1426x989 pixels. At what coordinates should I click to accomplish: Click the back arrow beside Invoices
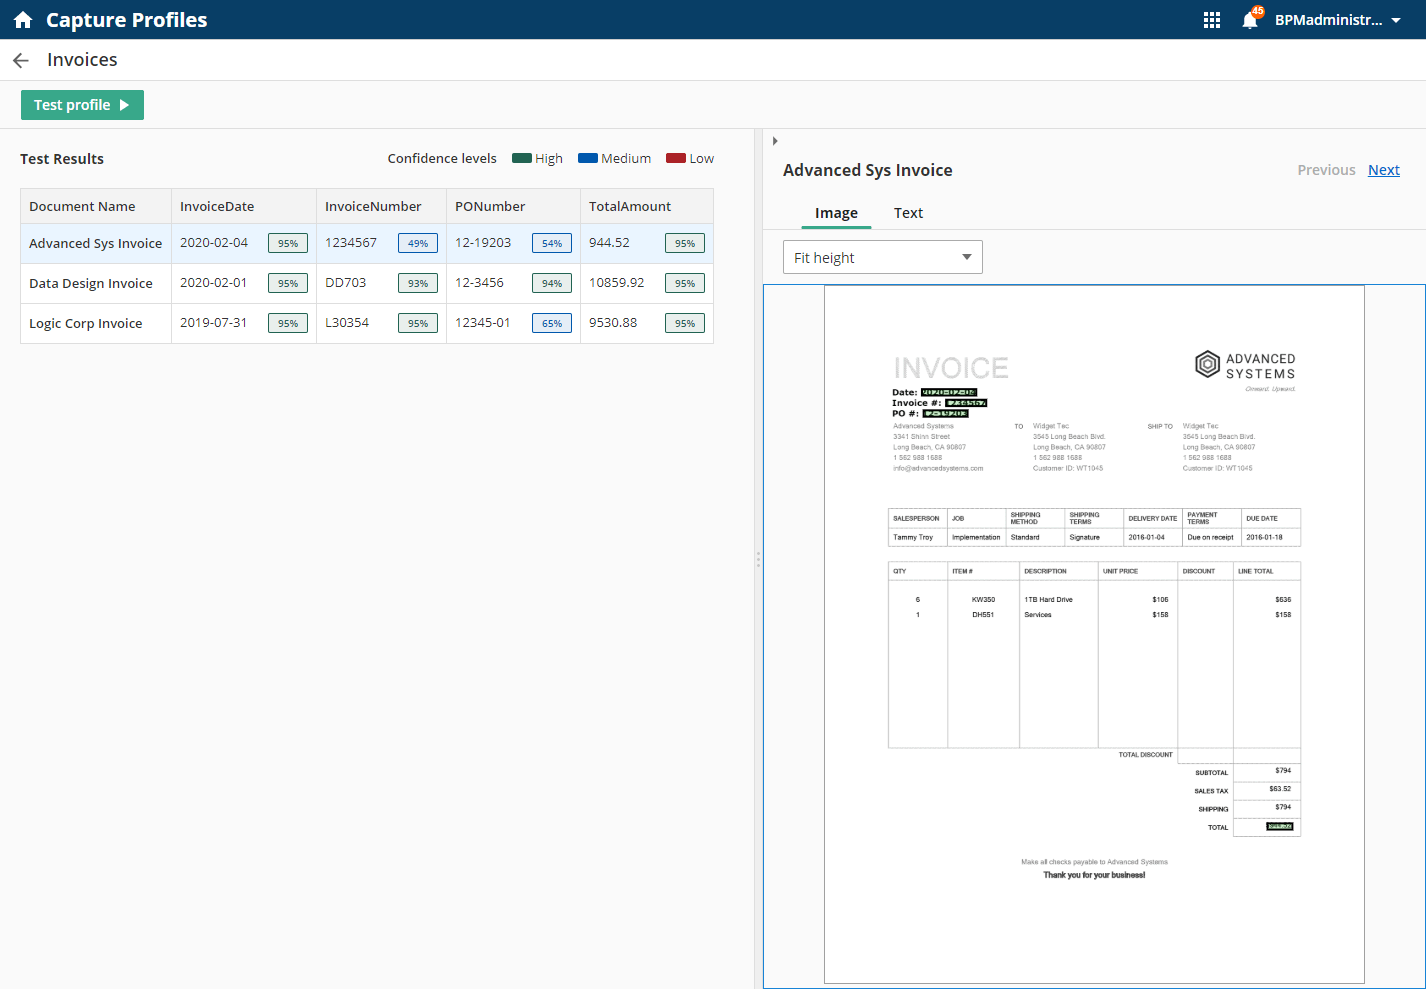coord(20,60)
